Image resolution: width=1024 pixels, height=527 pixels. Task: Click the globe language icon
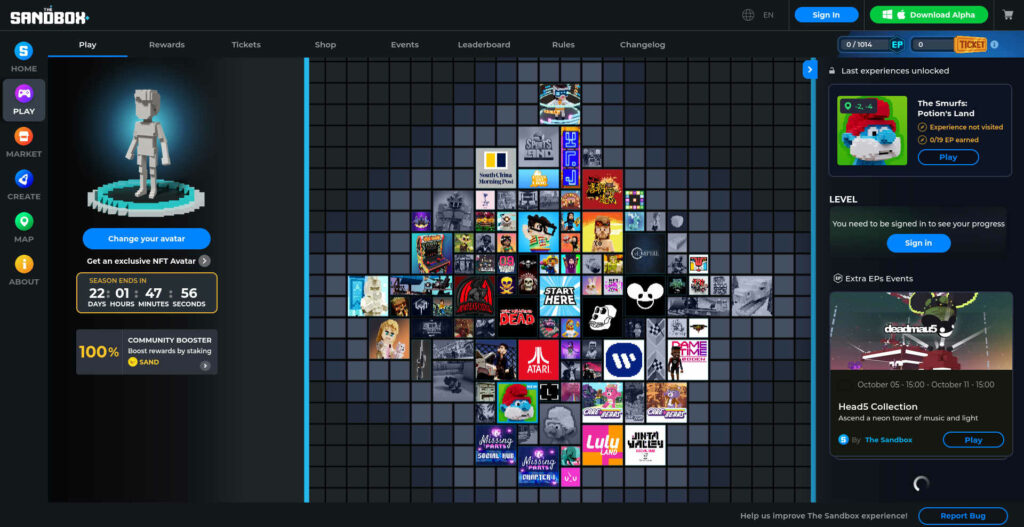(748, 15)
